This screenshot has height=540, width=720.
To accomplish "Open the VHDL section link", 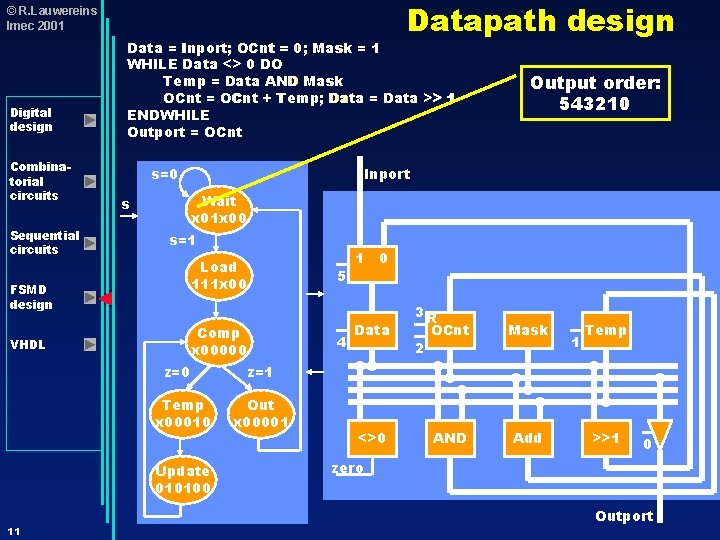I will [28, 344].
